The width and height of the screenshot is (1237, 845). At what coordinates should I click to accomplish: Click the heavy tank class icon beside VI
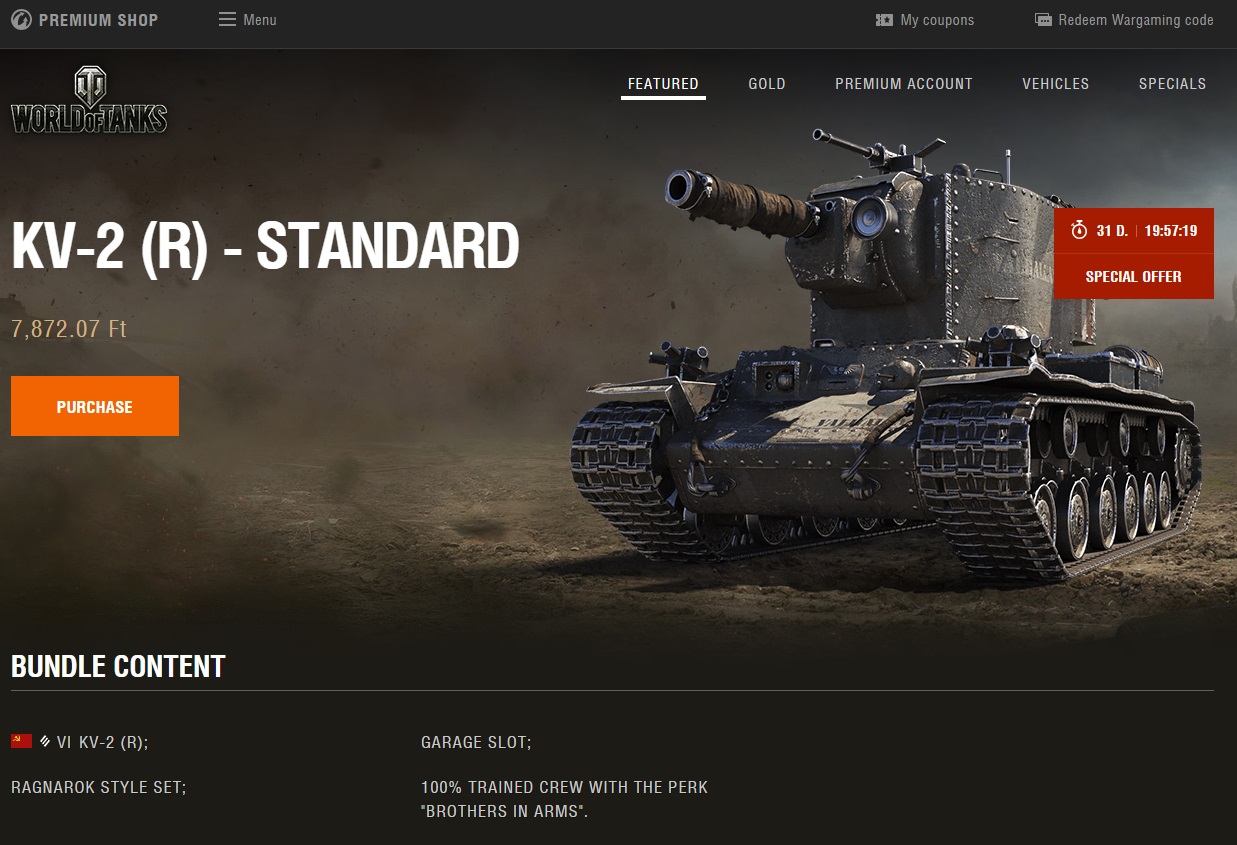pyautogui.click(x=45, y=741)
